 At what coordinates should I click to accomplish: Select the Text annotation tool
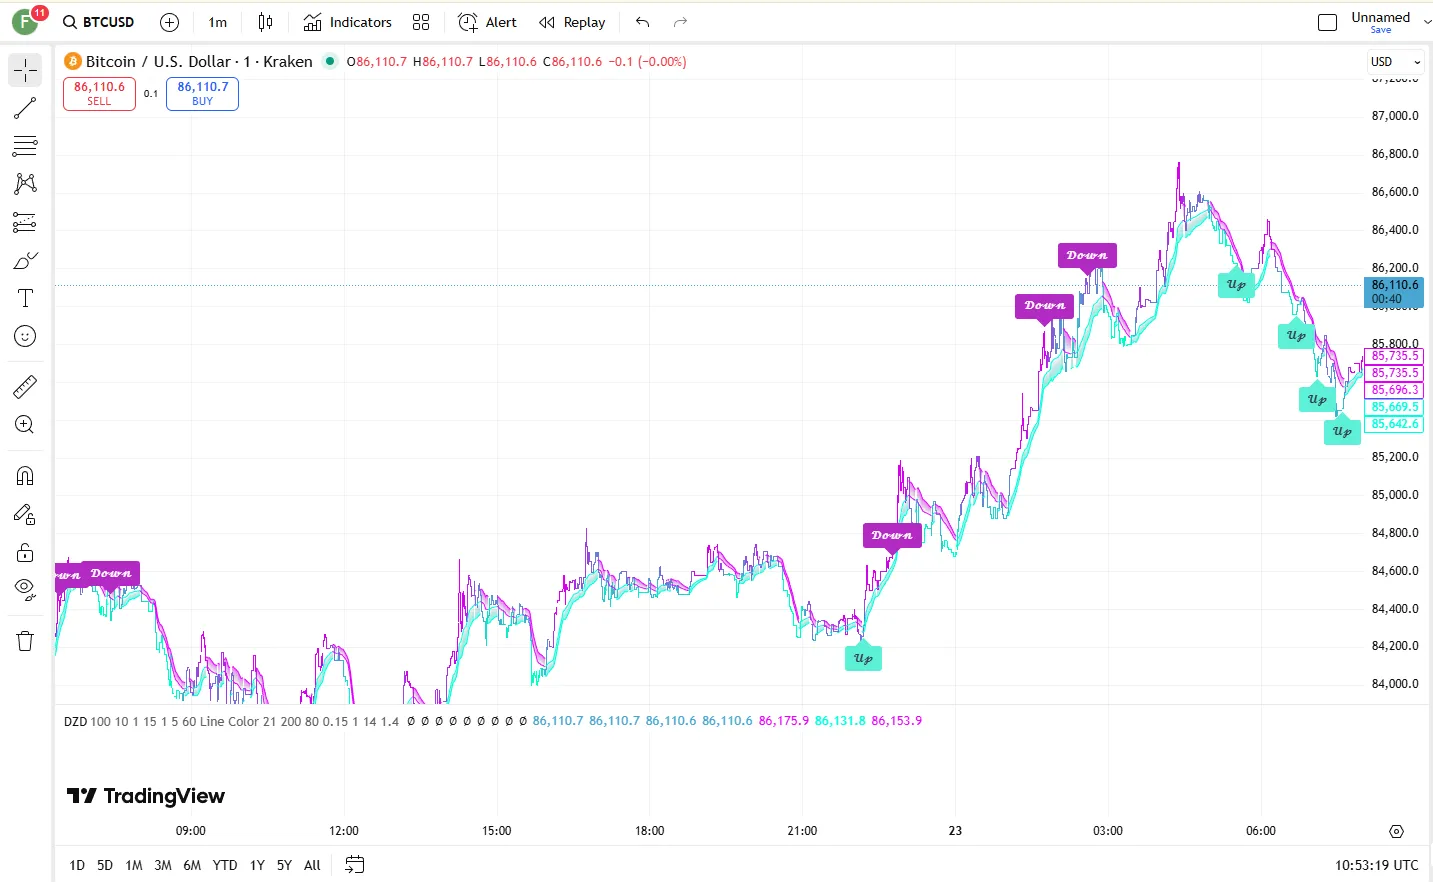coord(25,298)
